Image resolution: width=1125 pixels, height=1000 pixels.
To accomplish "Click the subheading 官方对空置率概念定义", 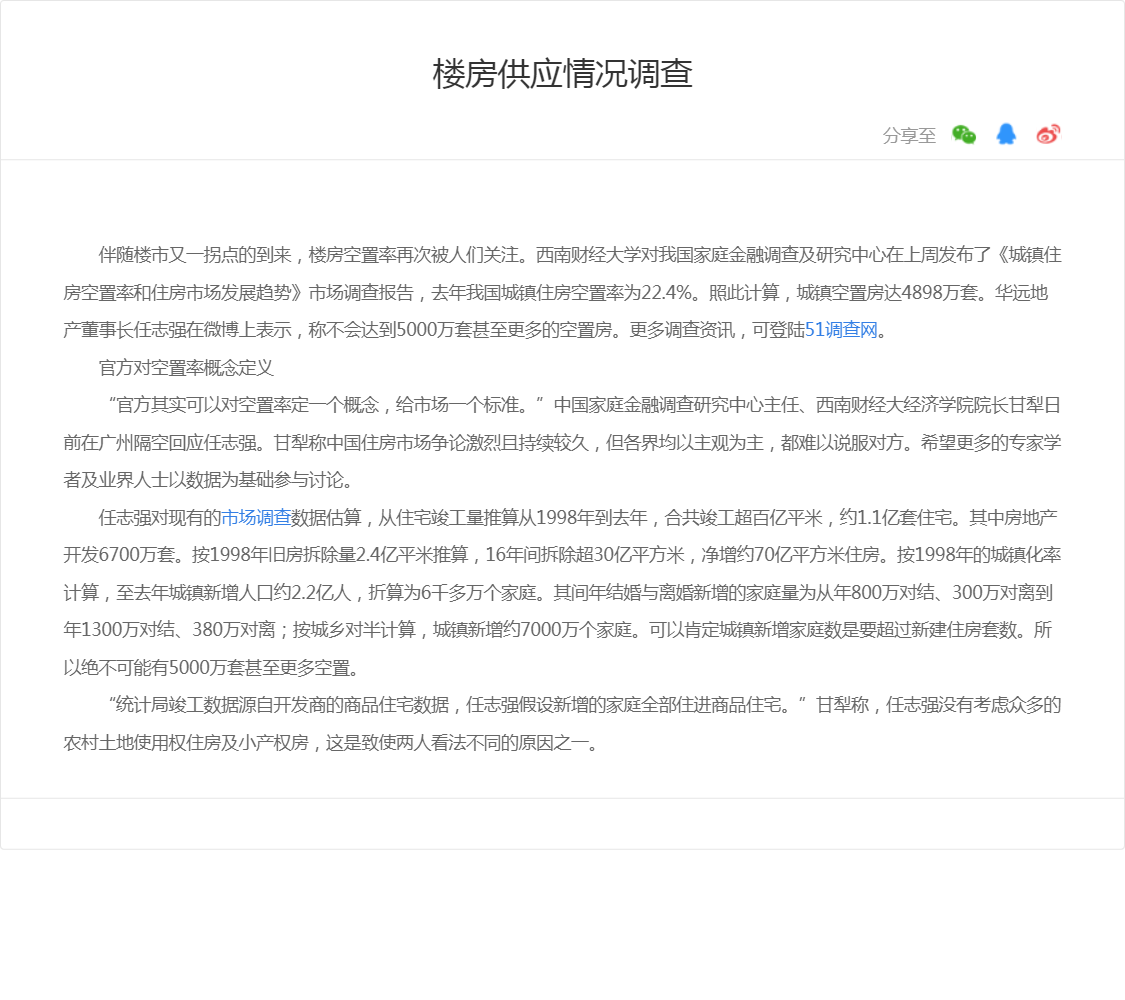I will pos(186,368).
